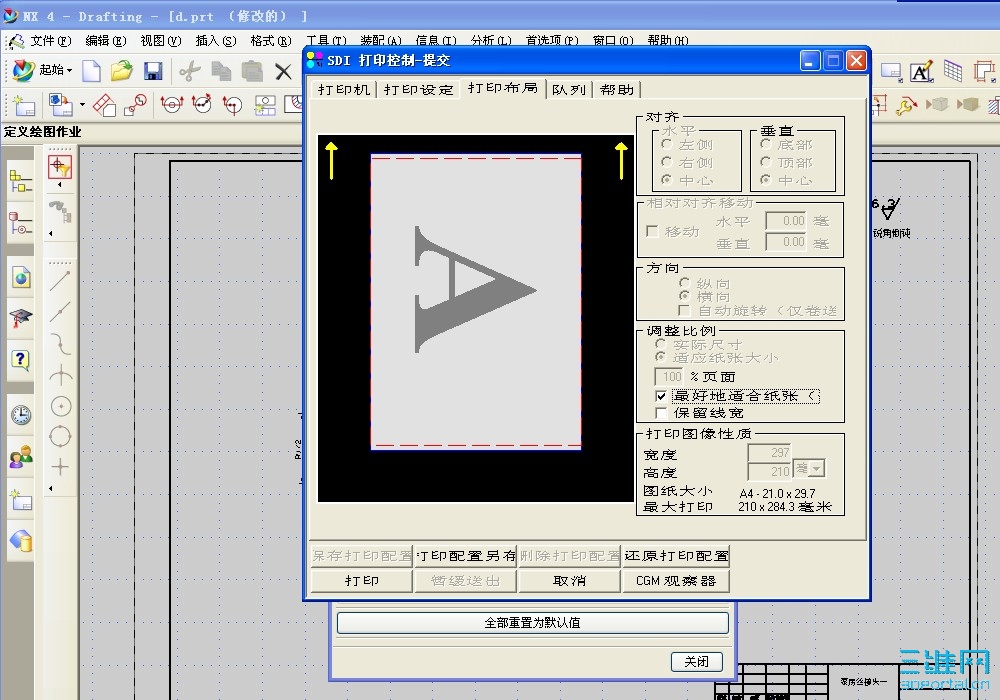Select 左侧 left horizontal alignment radio
Viewport: 1000px width, 700px height.
[667, 144]
